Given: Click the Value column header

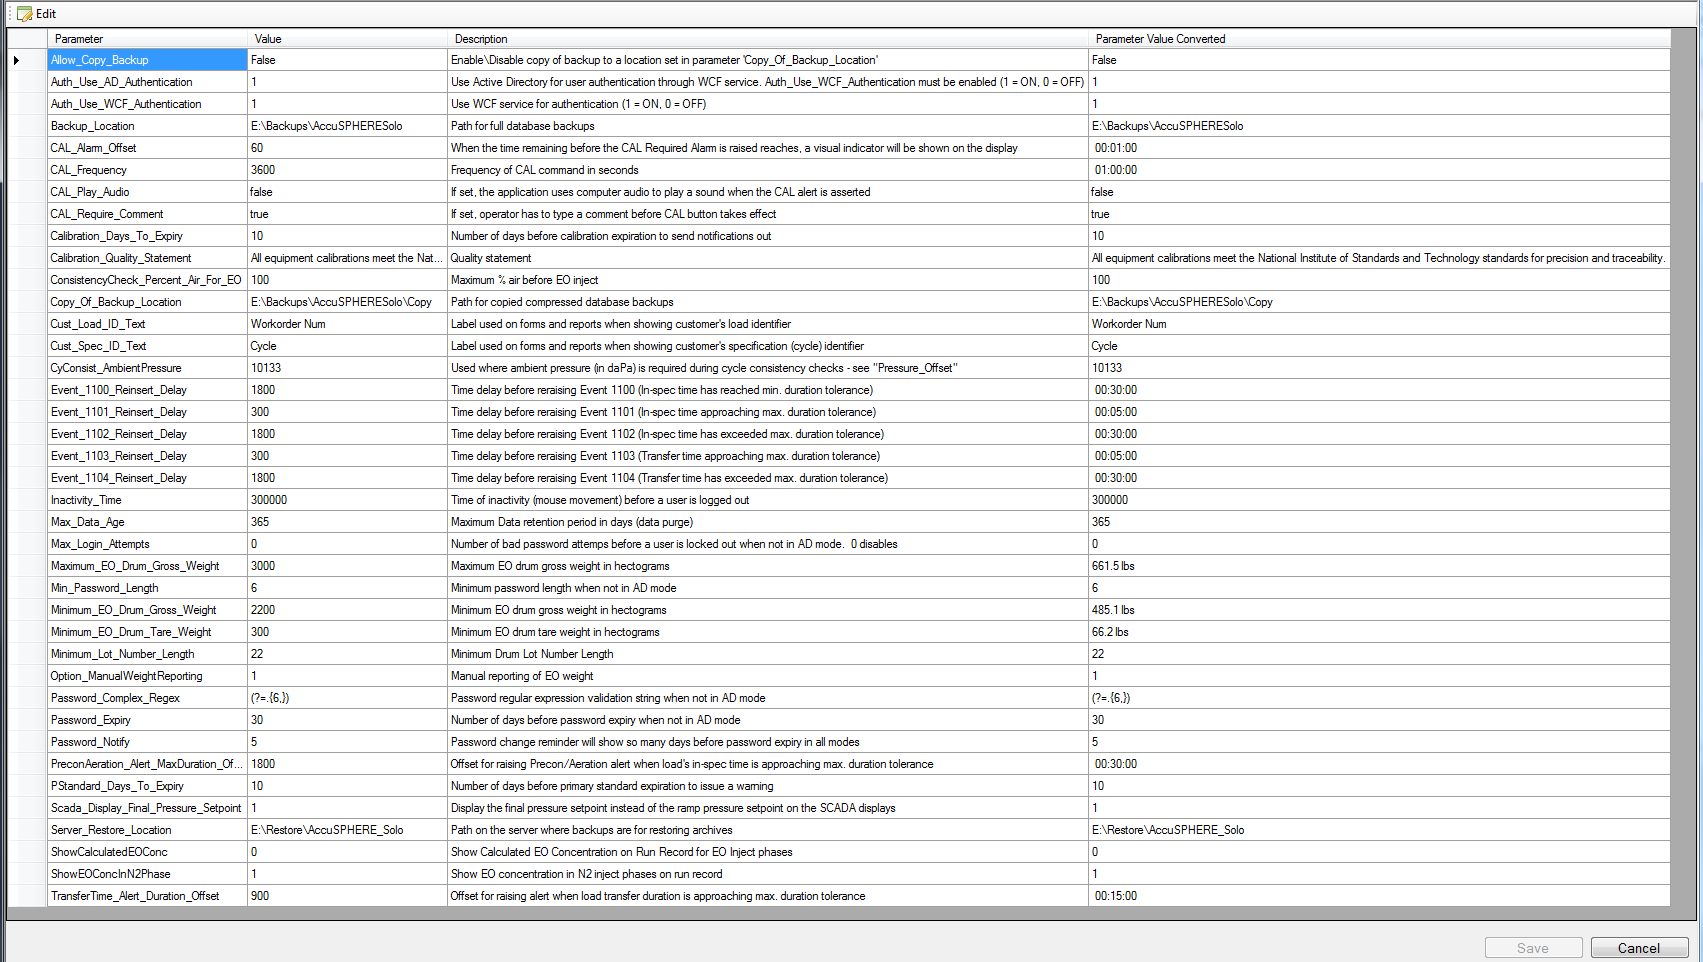Looking at the screenshot, I should click(x=347, y=39).
